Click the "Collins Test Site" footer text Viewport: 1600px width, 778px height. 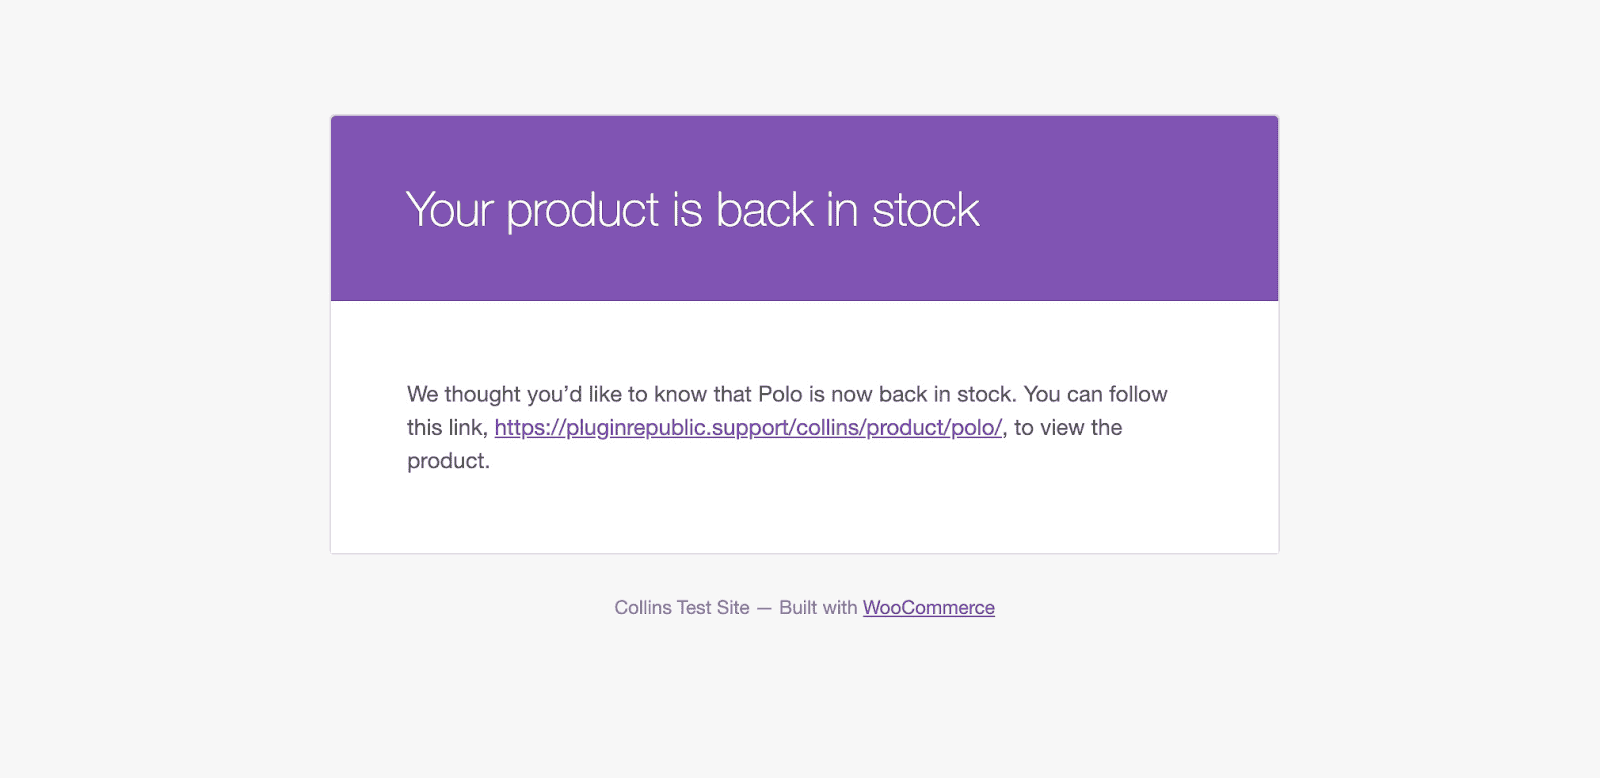pos(682,608)
